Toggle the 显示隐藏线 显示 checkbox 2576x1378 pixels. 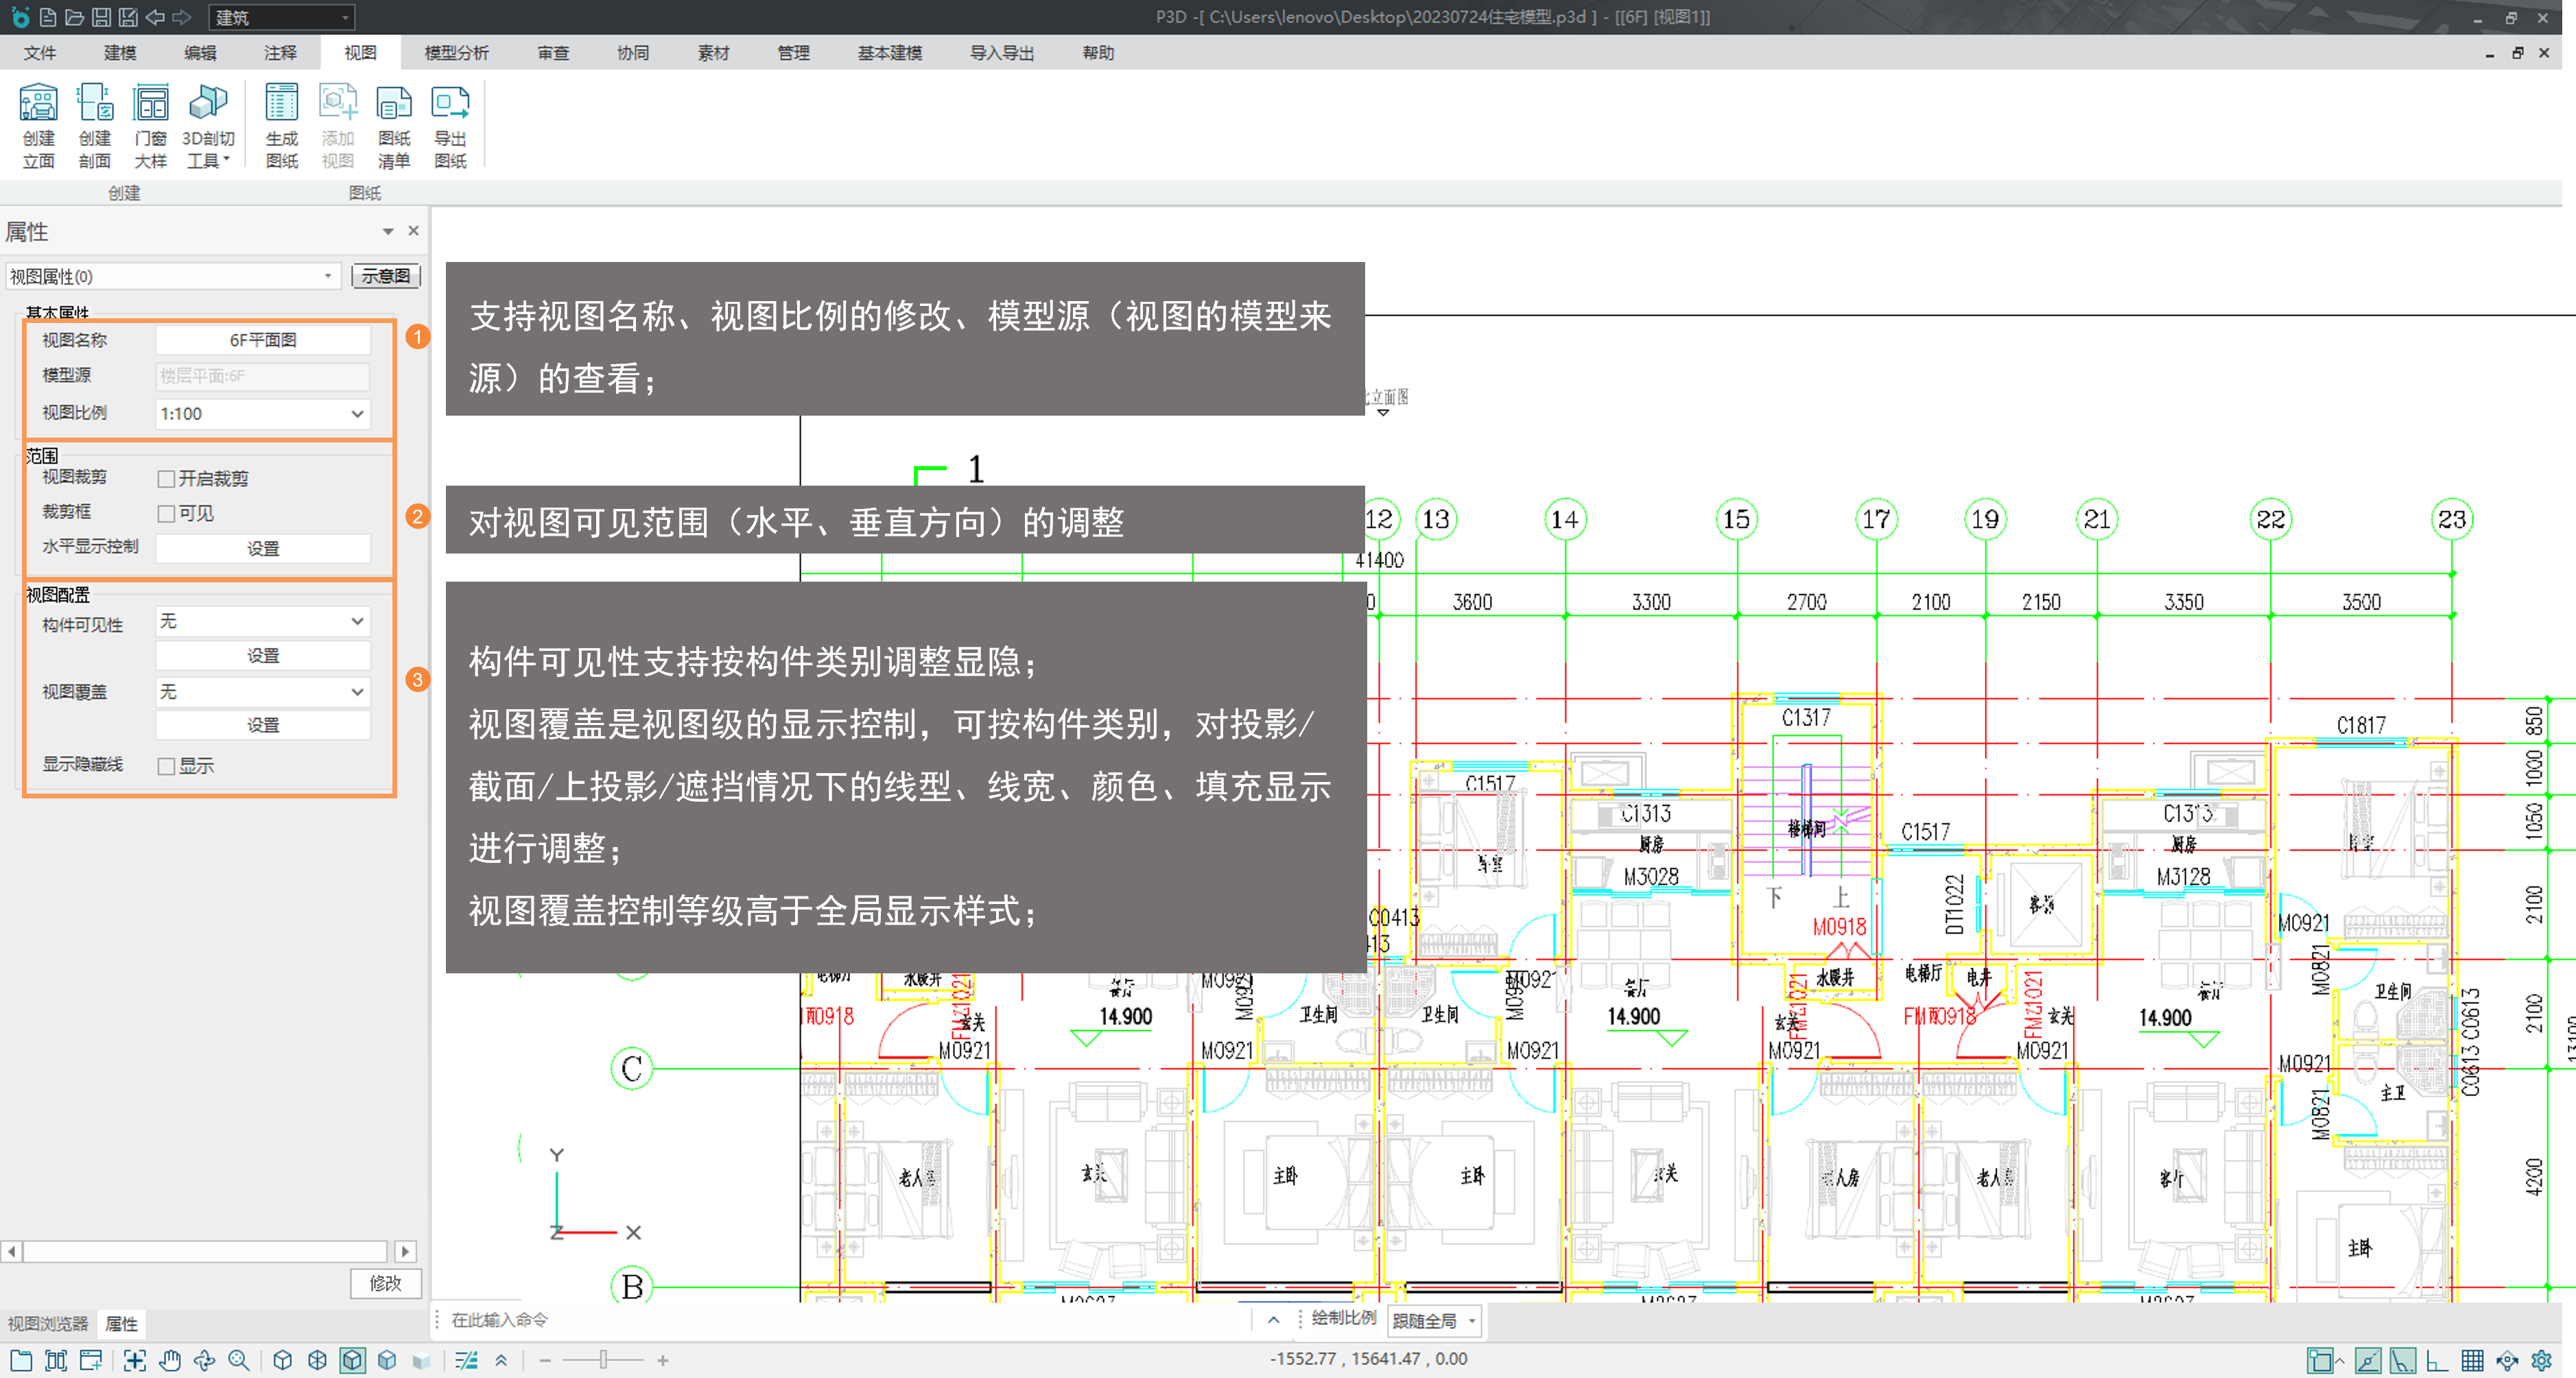coord(167,766)
